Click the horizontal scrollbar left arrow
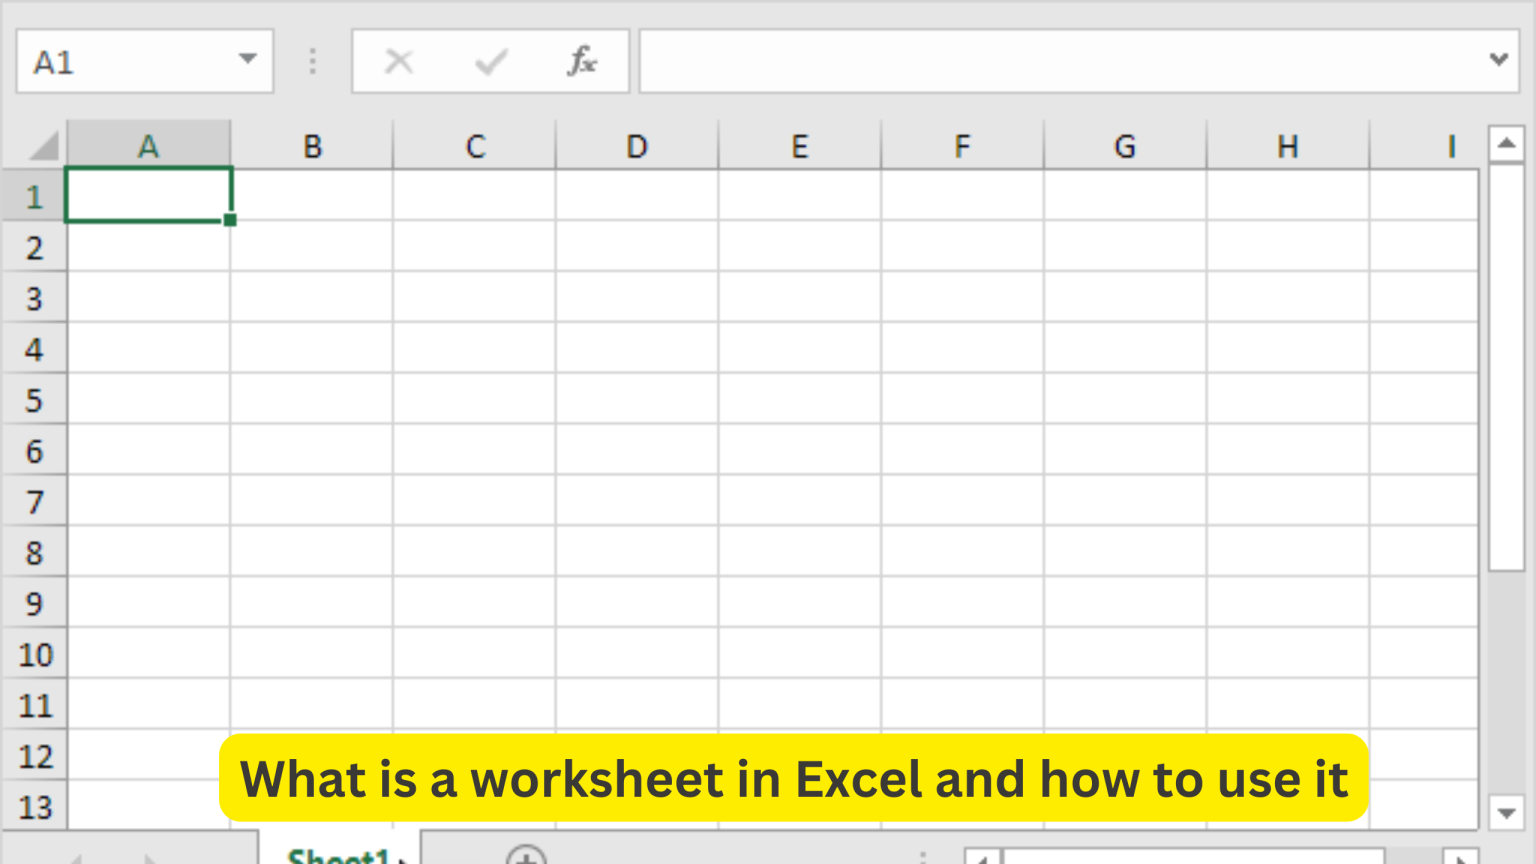This screenshot has height=864, width=1536. pos(983,857)
